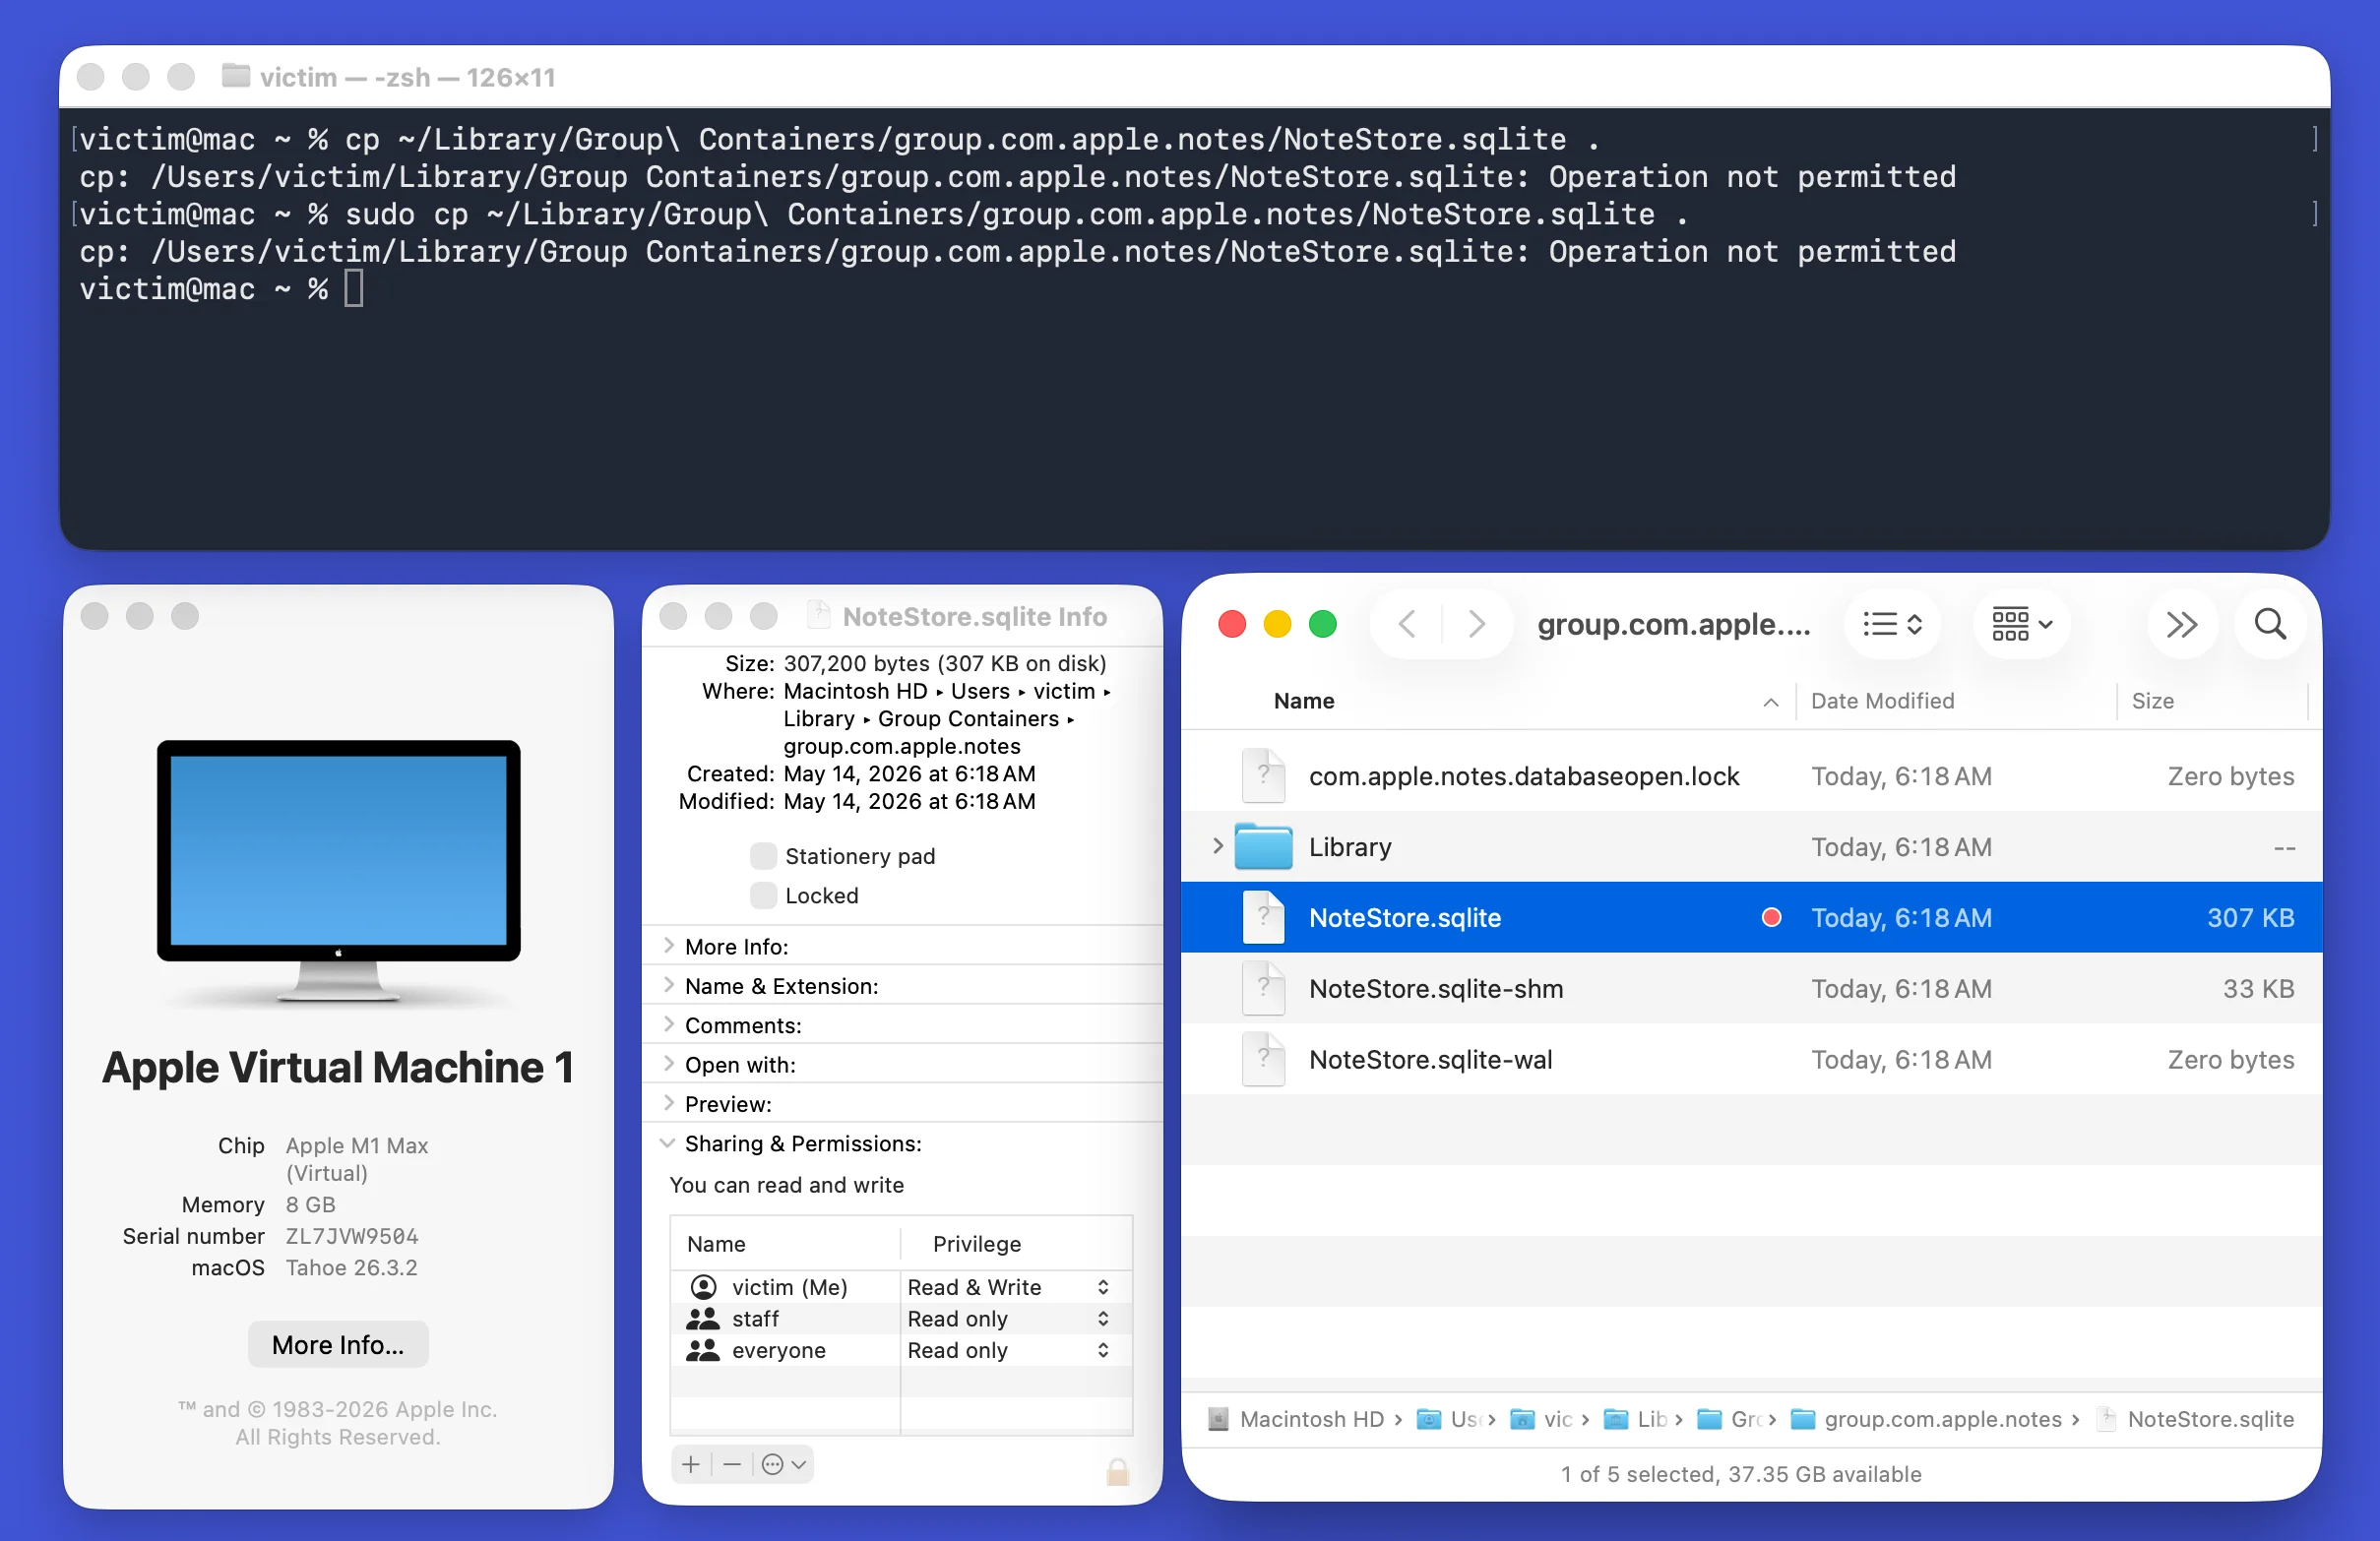Click the com.apple.notes.databaseopen.lock filename
This screenshot has height=1541, width=2380.
coord(1524,776)
